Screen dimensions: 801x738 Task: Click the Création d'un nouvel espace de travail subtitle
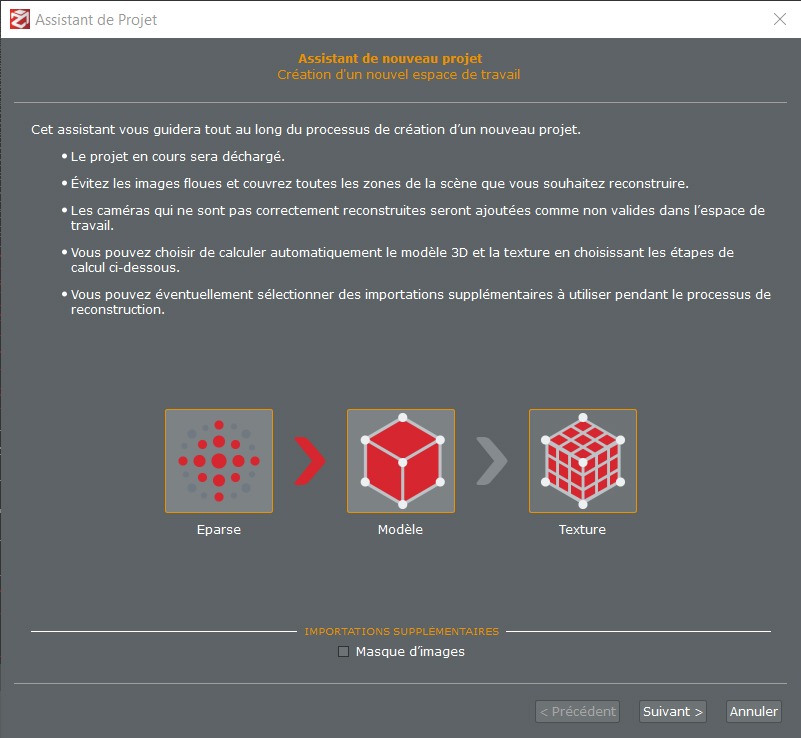point(398,75)
